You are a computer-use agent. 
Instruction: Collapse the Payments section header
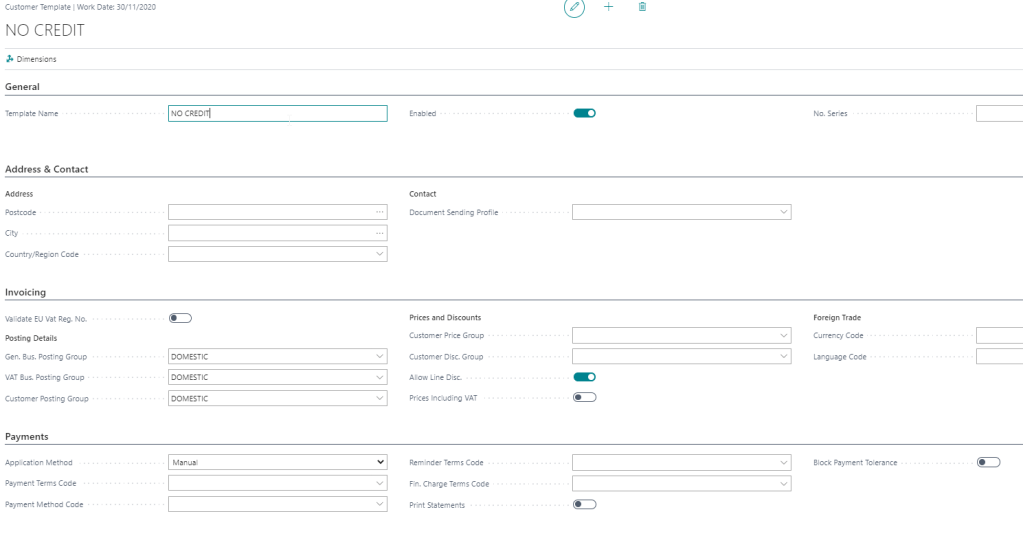coord(27,437)
